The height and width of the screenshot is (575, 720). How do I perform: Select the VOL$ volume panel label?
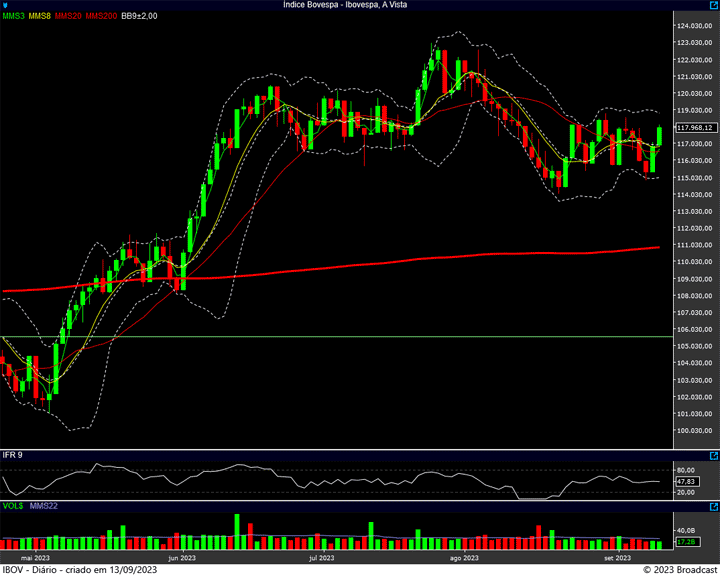pos(14,506)
